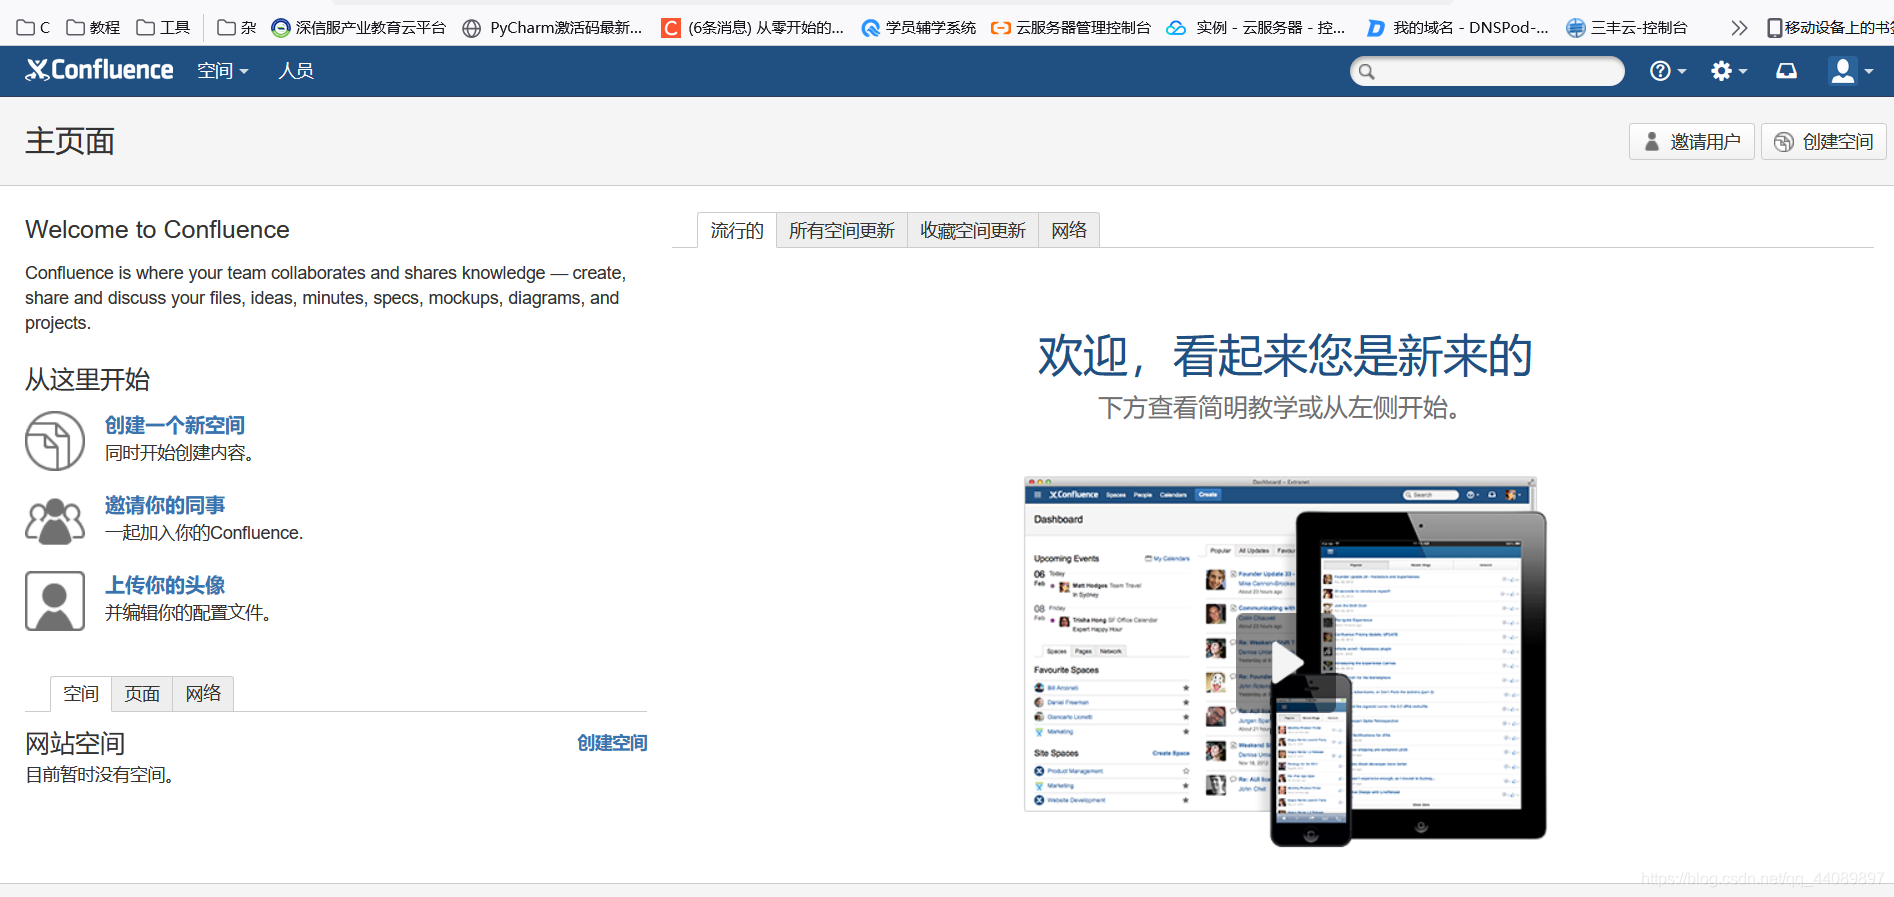Focus the header search field
This screenshot has height=897, width=1894.
click(x=1487, y=71)
